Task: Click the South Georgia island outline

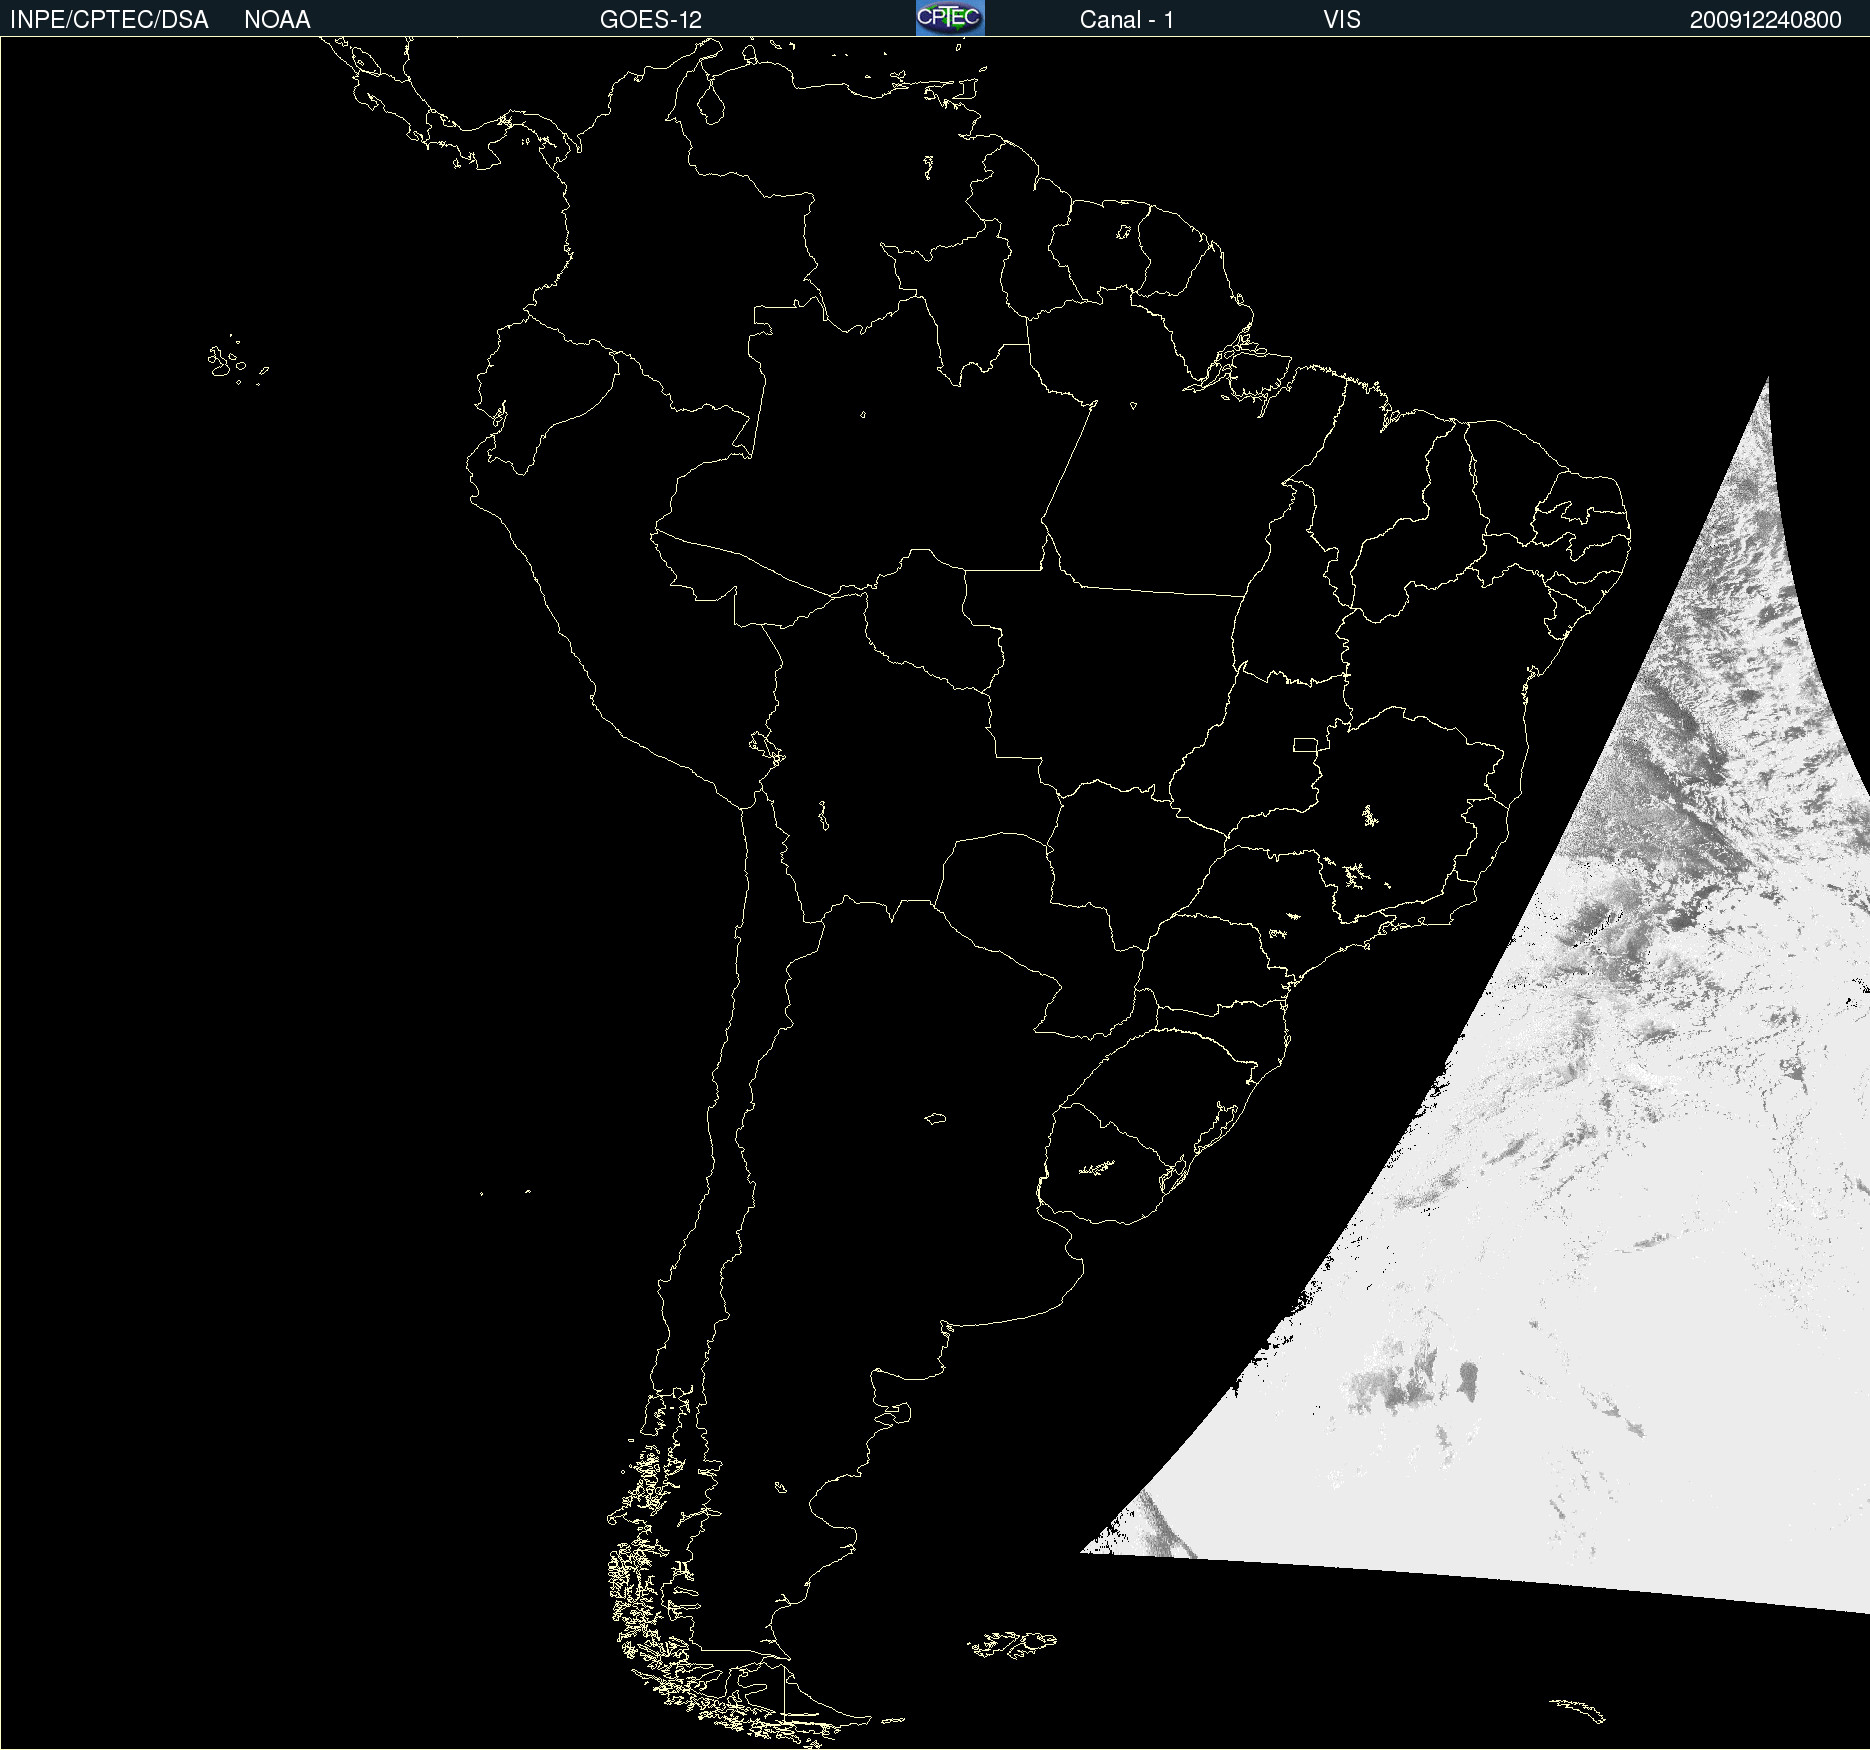Action: point(1577,1709)
